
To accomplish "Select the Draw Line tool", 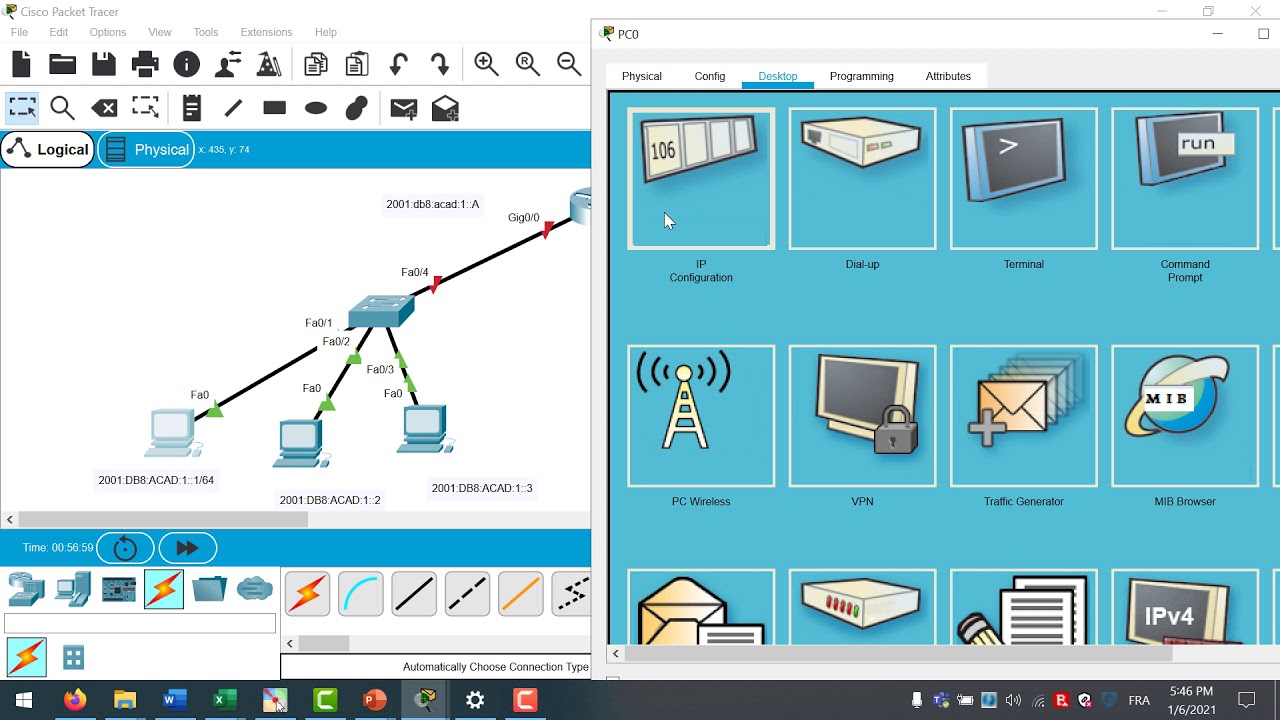I will (233, 108).
